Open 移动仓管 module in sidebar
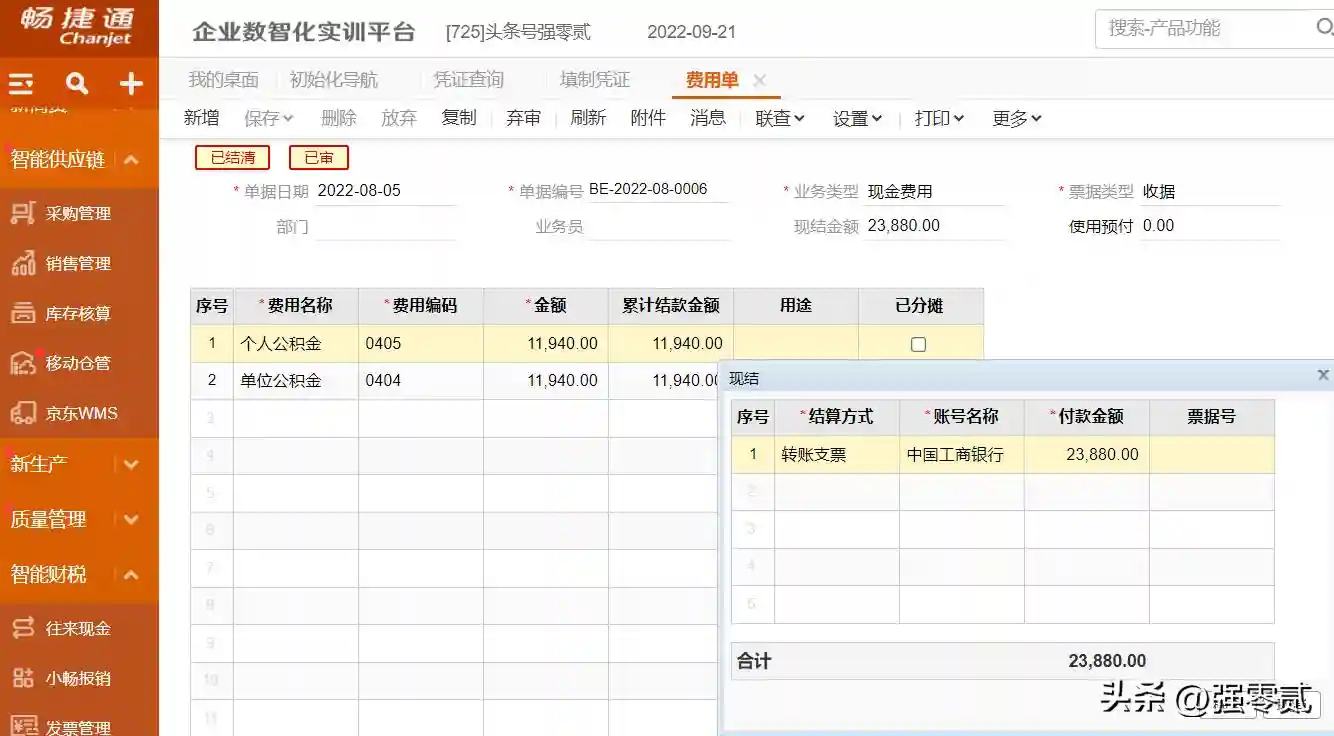Screen dimensions: 1334x736 [77, 363]
